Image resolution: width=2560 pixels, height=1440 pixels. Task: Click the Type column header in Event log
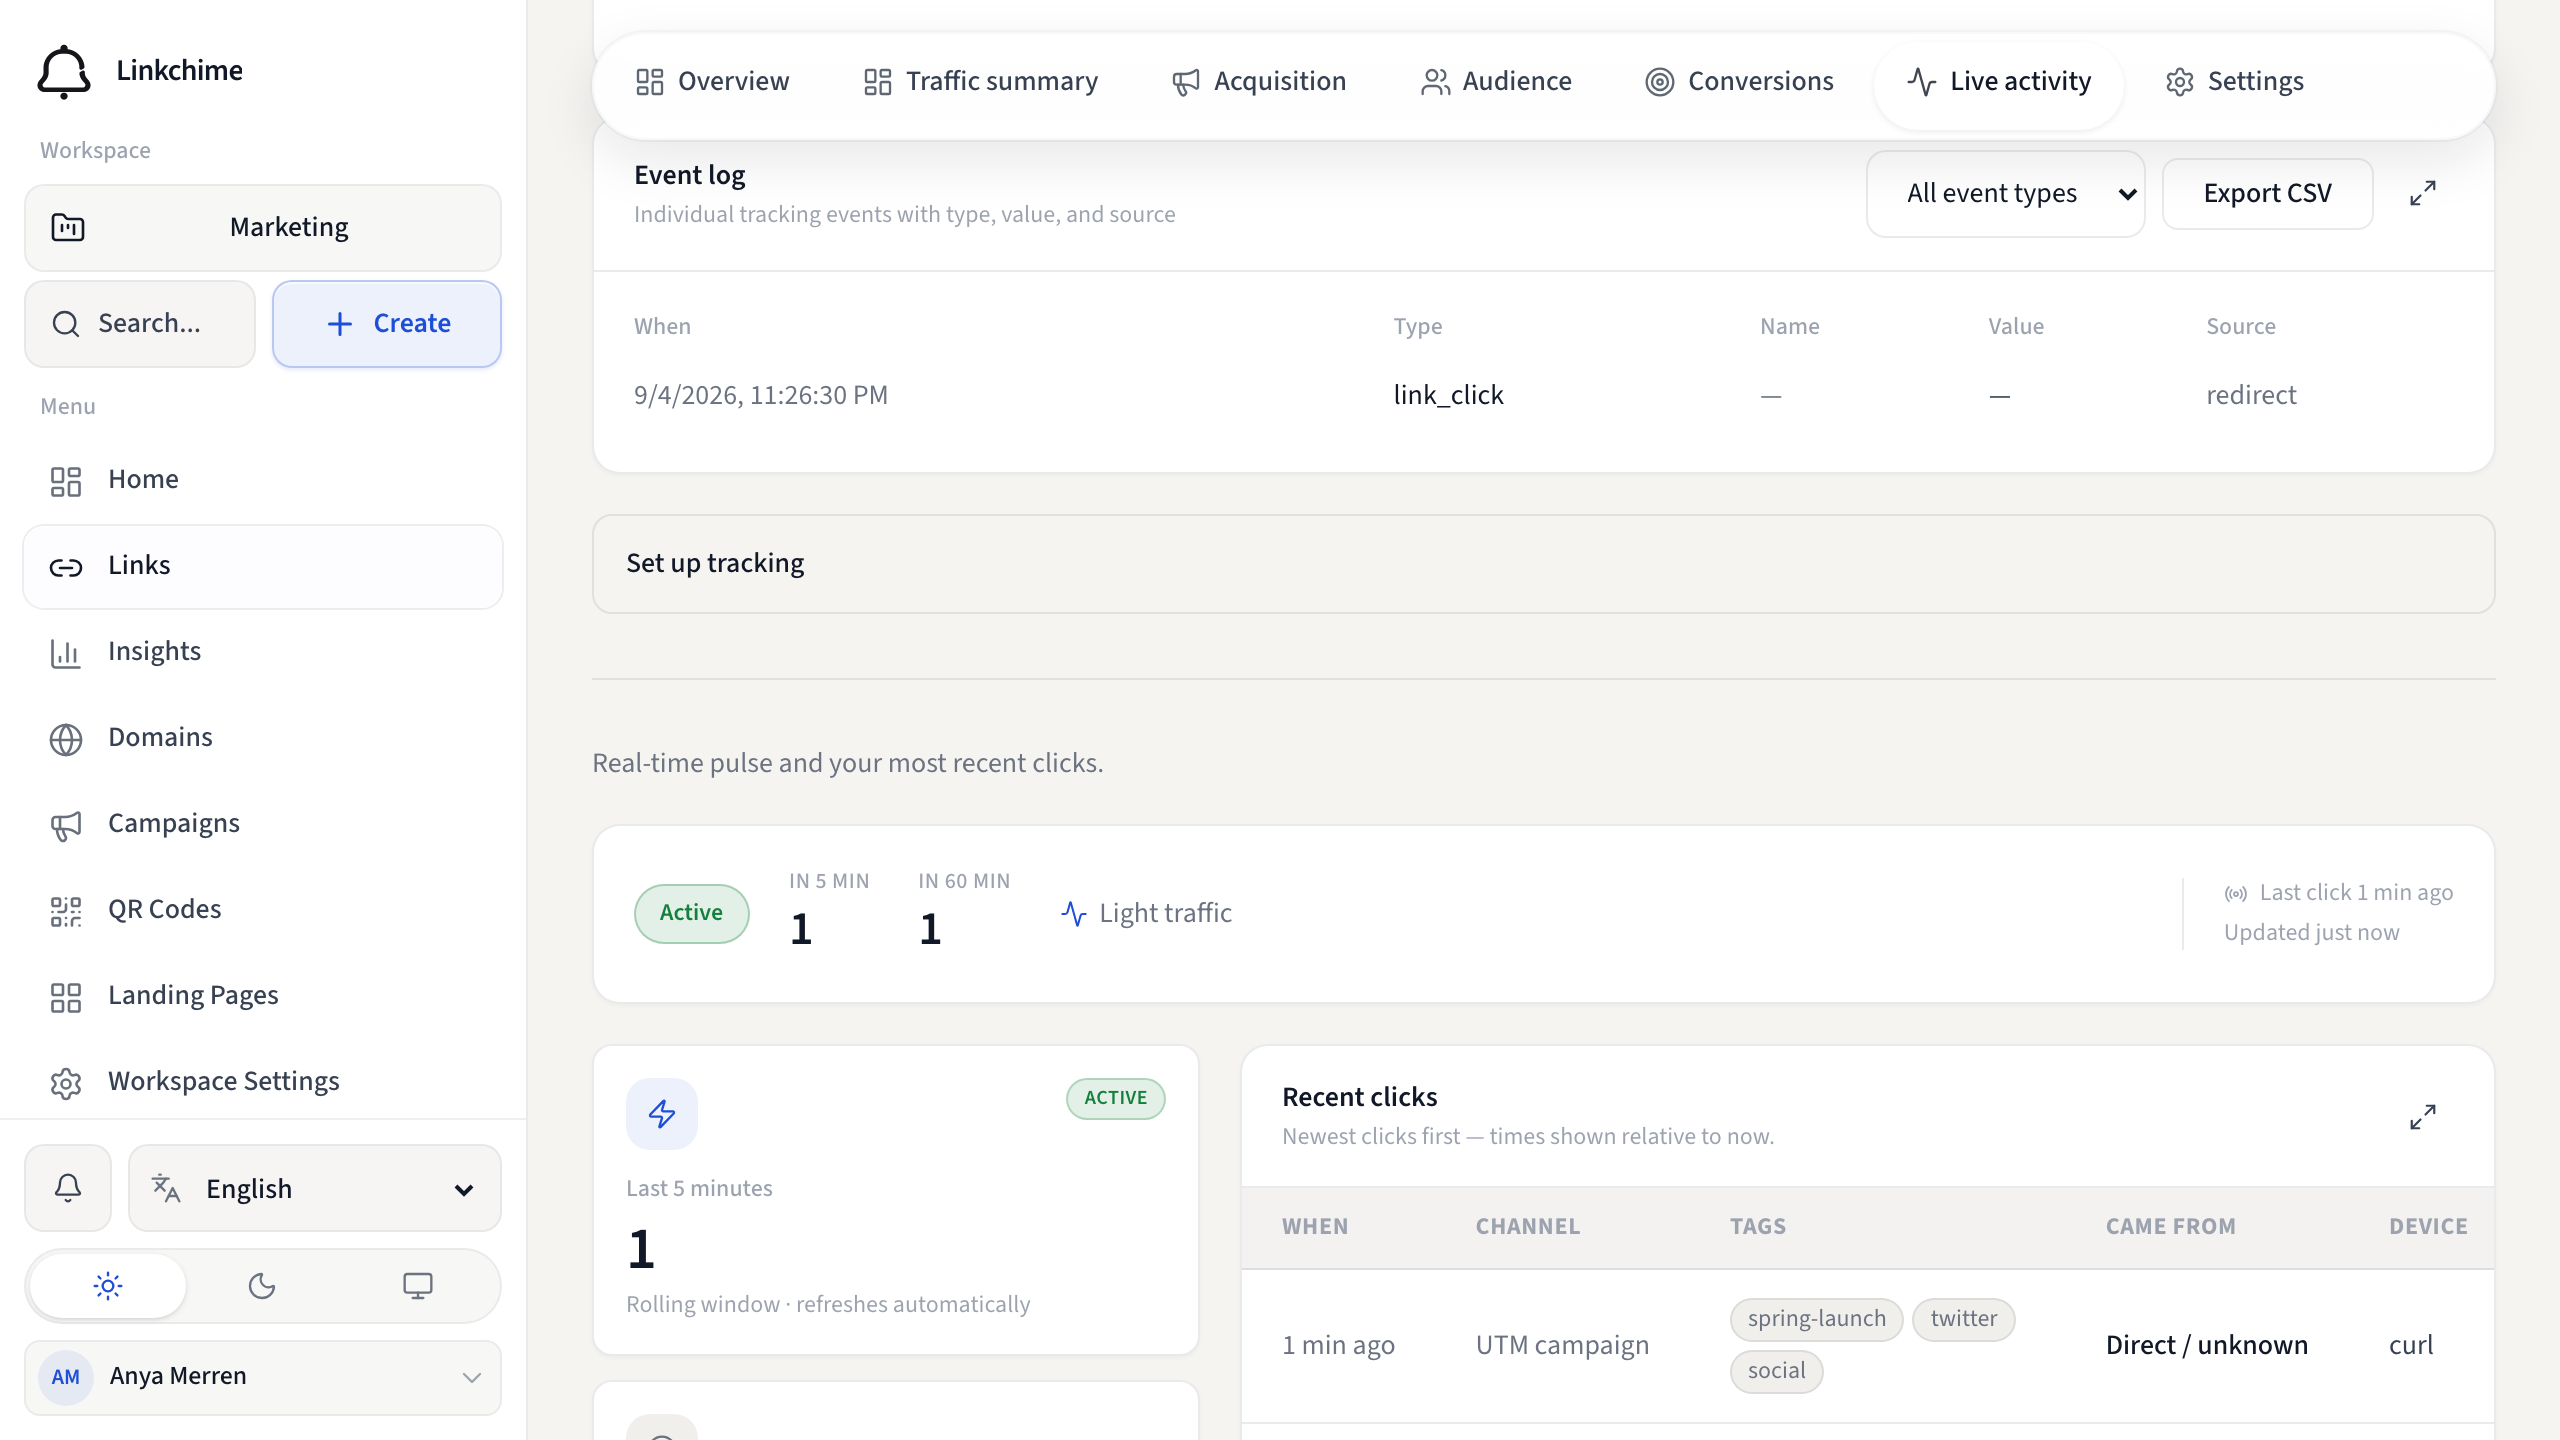[1417, 327]
